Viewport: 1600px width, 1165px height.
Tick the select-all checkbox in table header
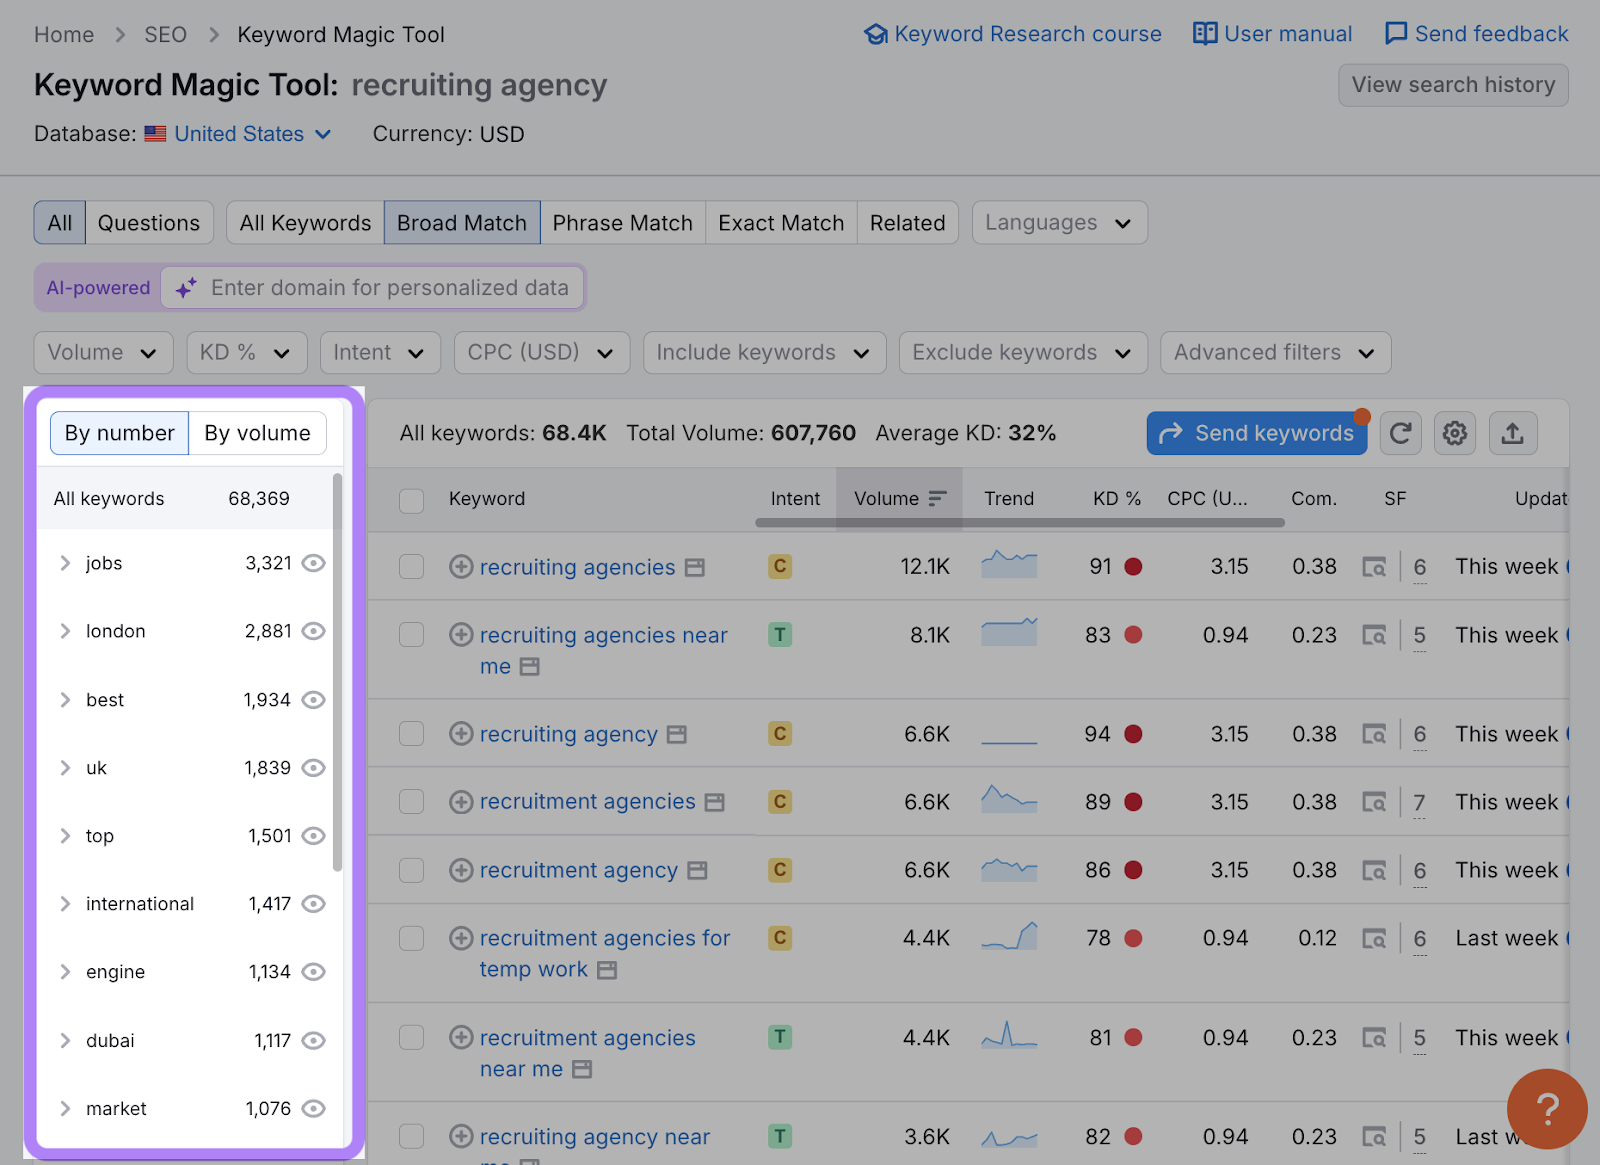[x=412, y=500]
